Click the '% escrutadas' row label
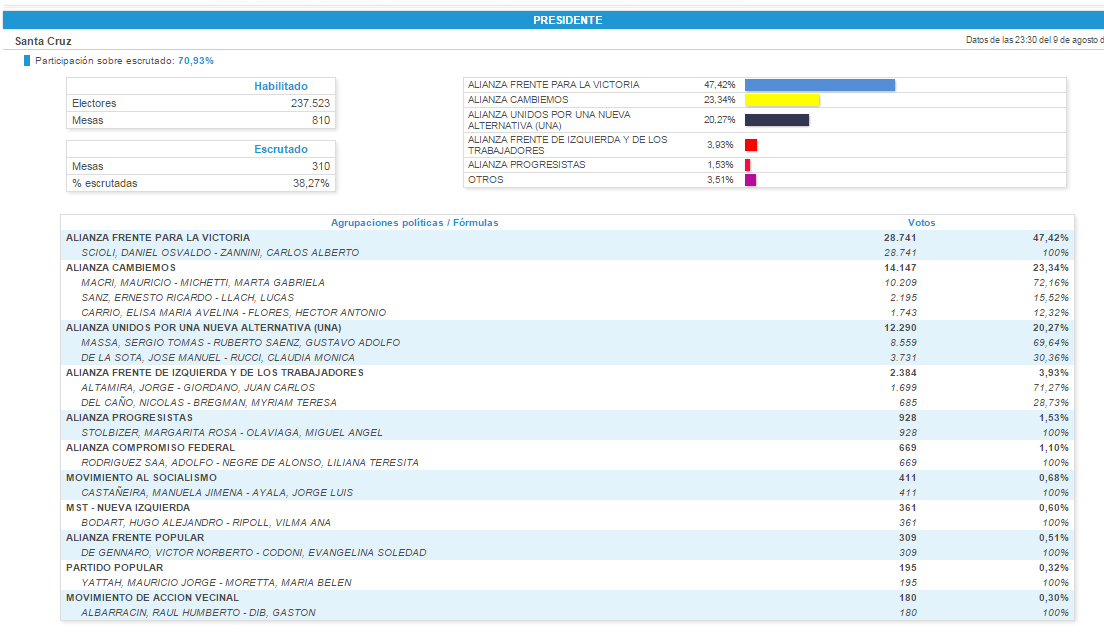This screenshot has height=633, width=1104. tap(105, 183)
